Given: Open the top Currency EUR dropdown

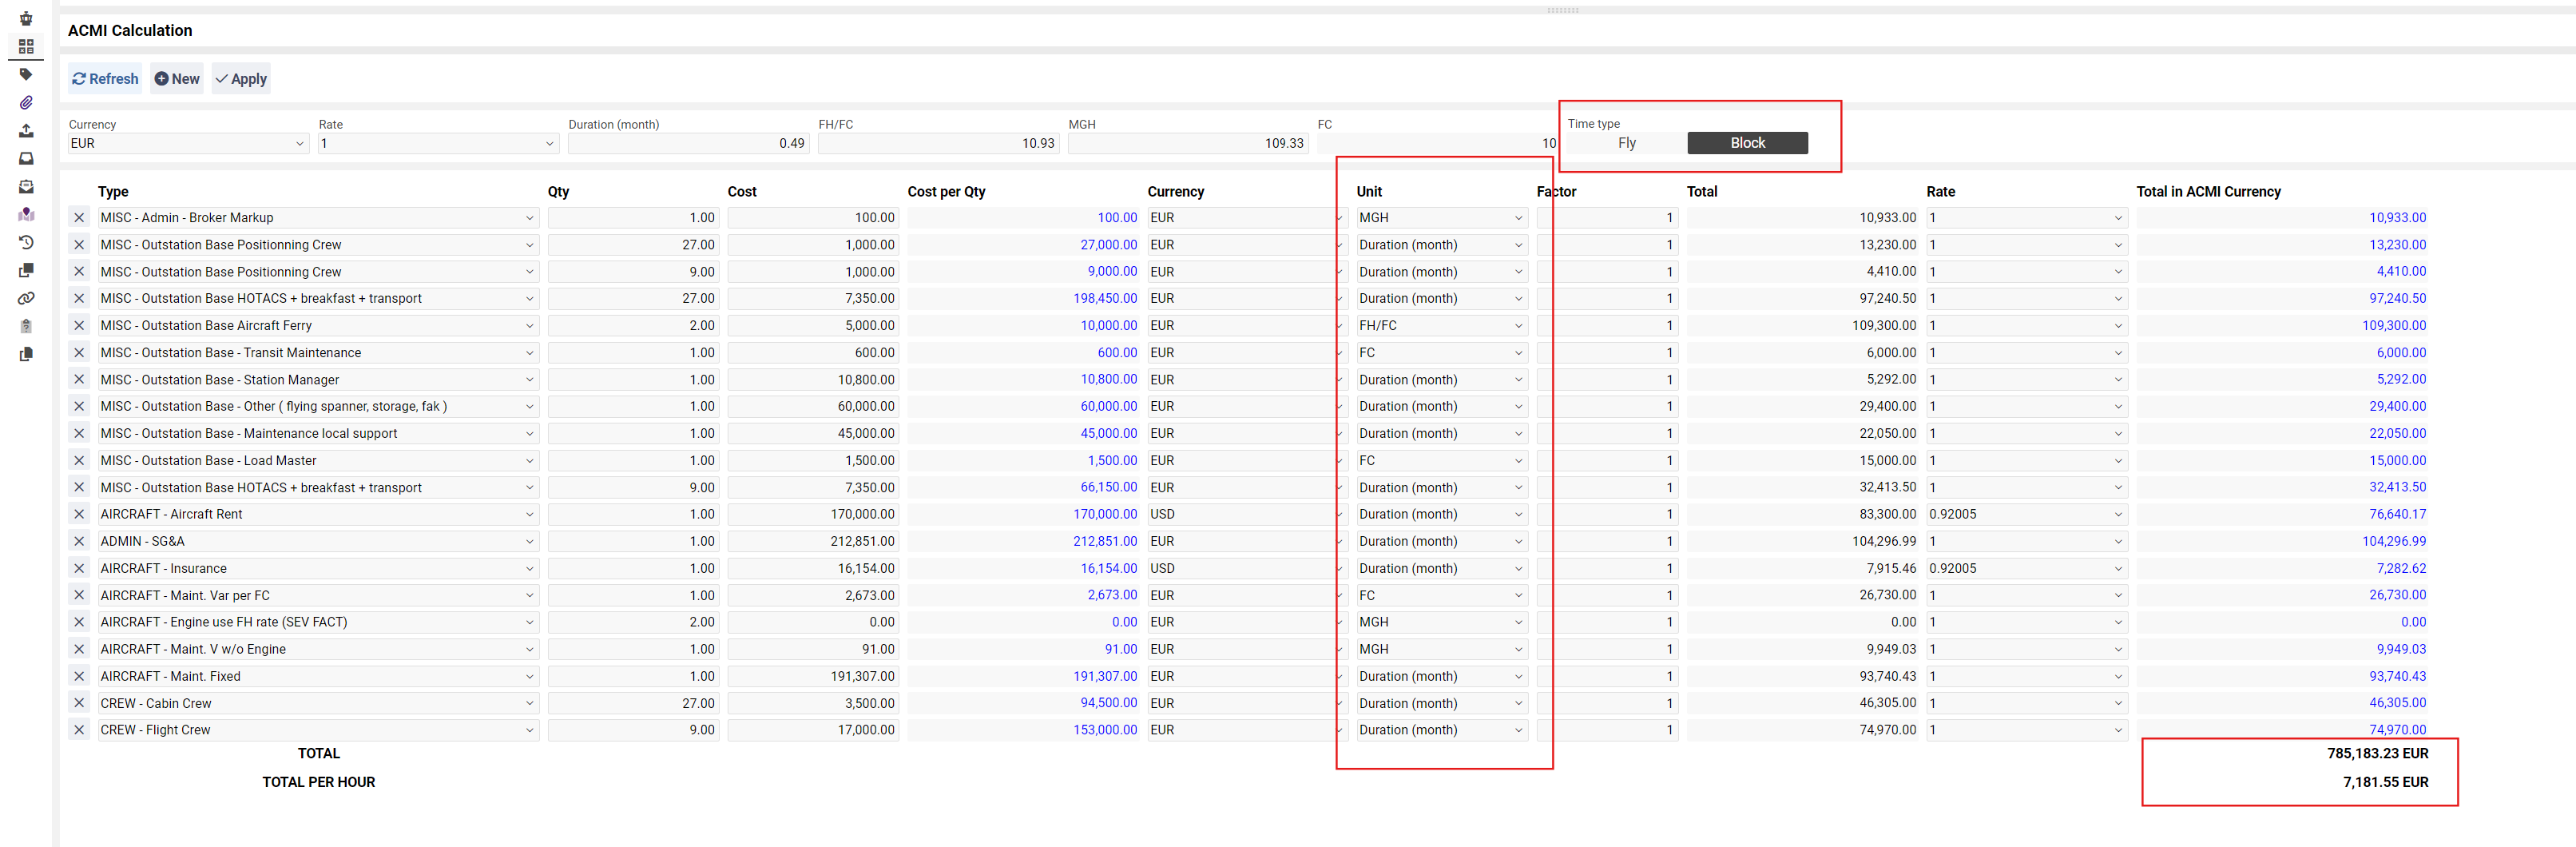Looking at the screenshot, I should [187, 144].
